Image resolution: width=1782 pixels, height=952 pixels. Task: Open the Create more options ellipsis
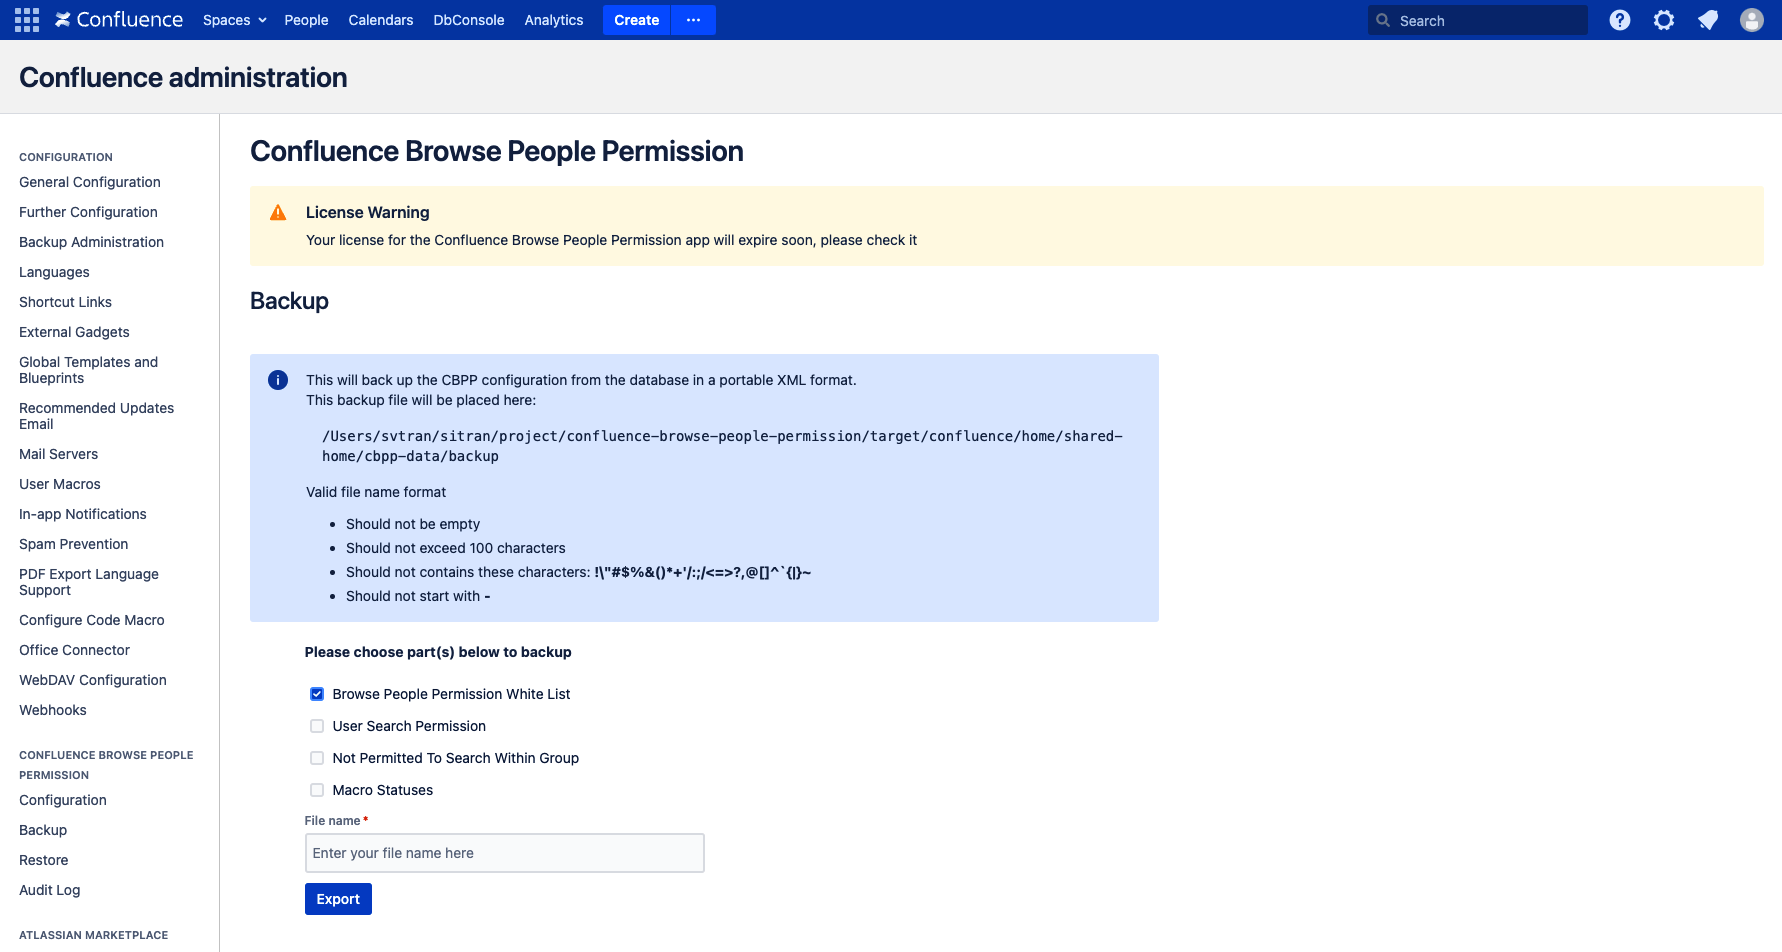(693, 20)
